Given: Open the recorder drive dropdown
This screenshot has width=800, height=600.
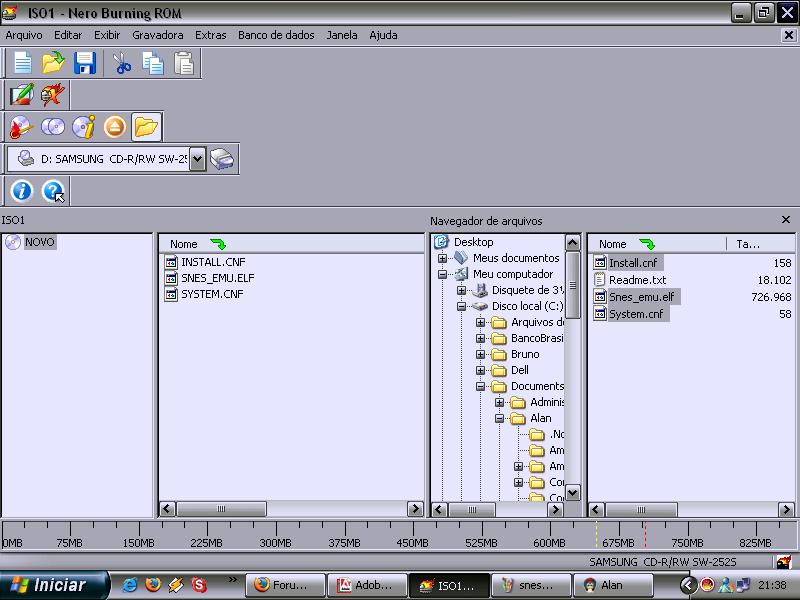Looking at the screenshot, I should (197, 159).
